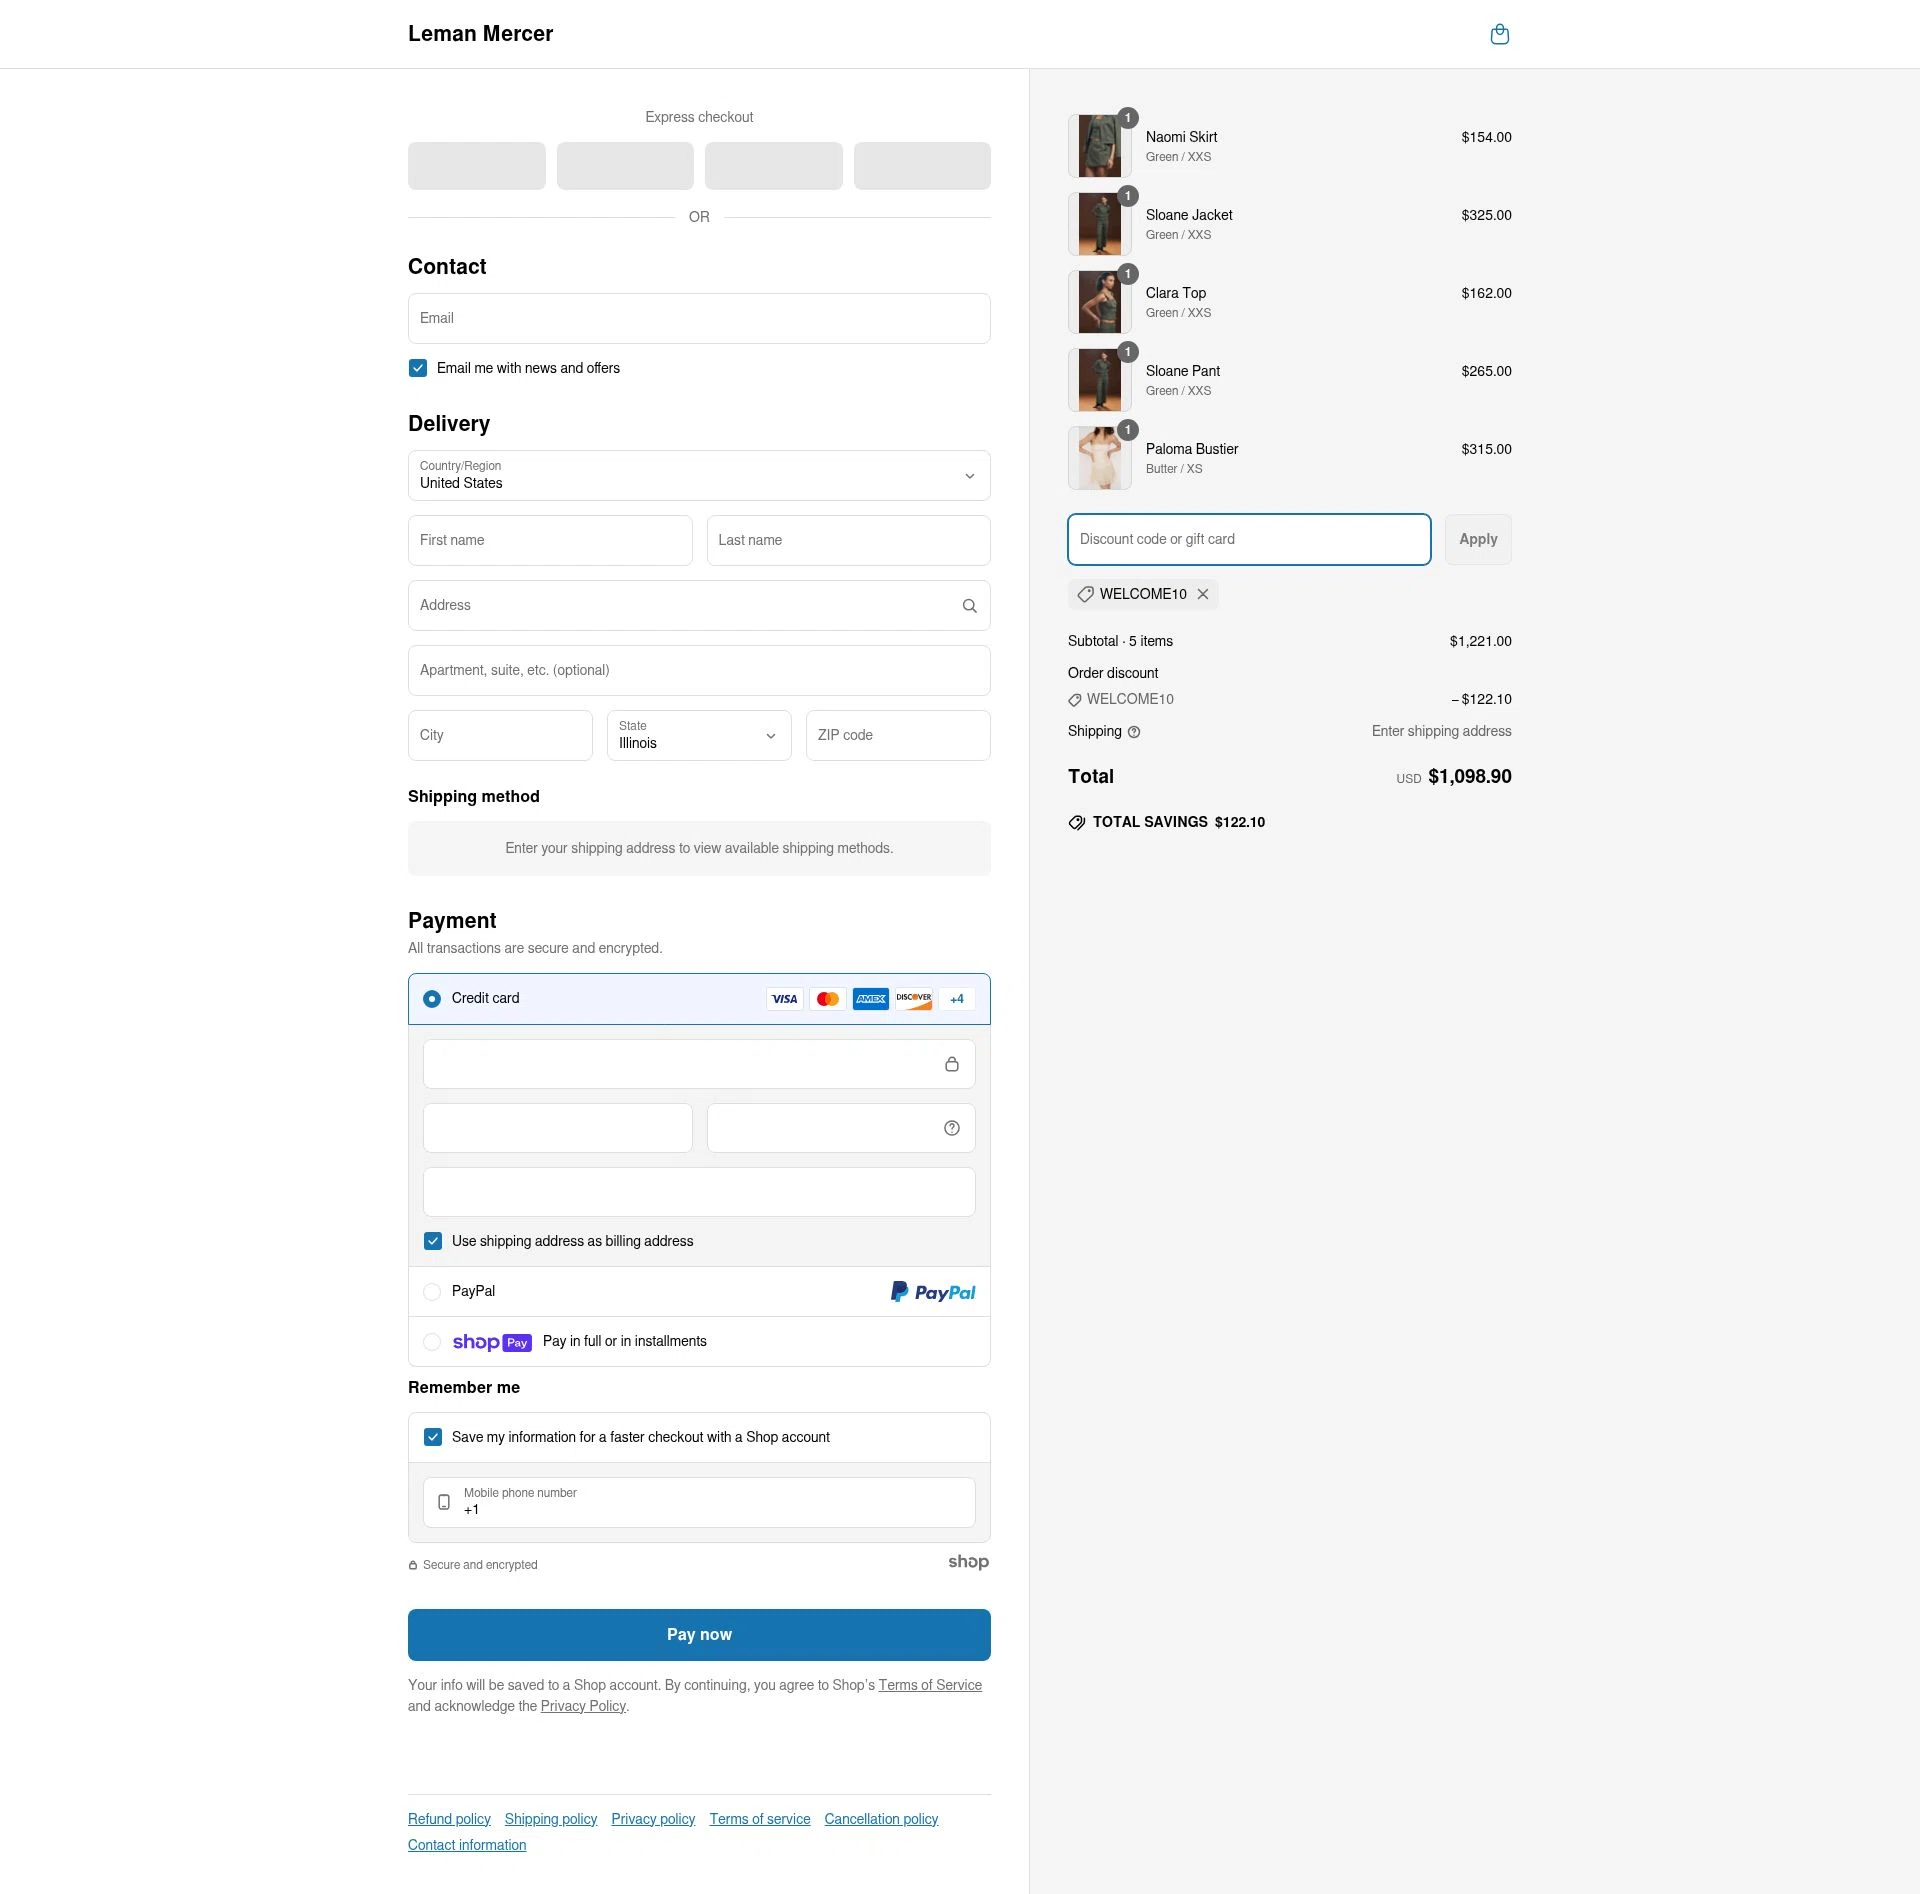1920x1894 pixels.
Task: Select the PayPal payment radio button
Action: 431,1291
